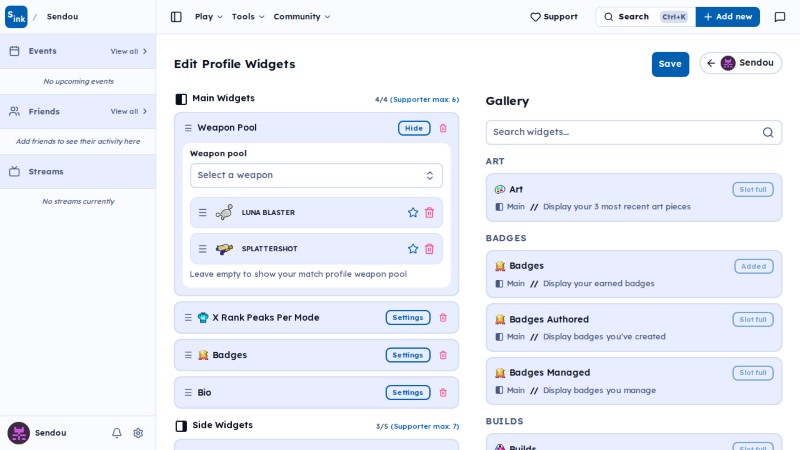Toggle the sidebar panel icon
The image size is (800, 450).
(x=176, y=17)
